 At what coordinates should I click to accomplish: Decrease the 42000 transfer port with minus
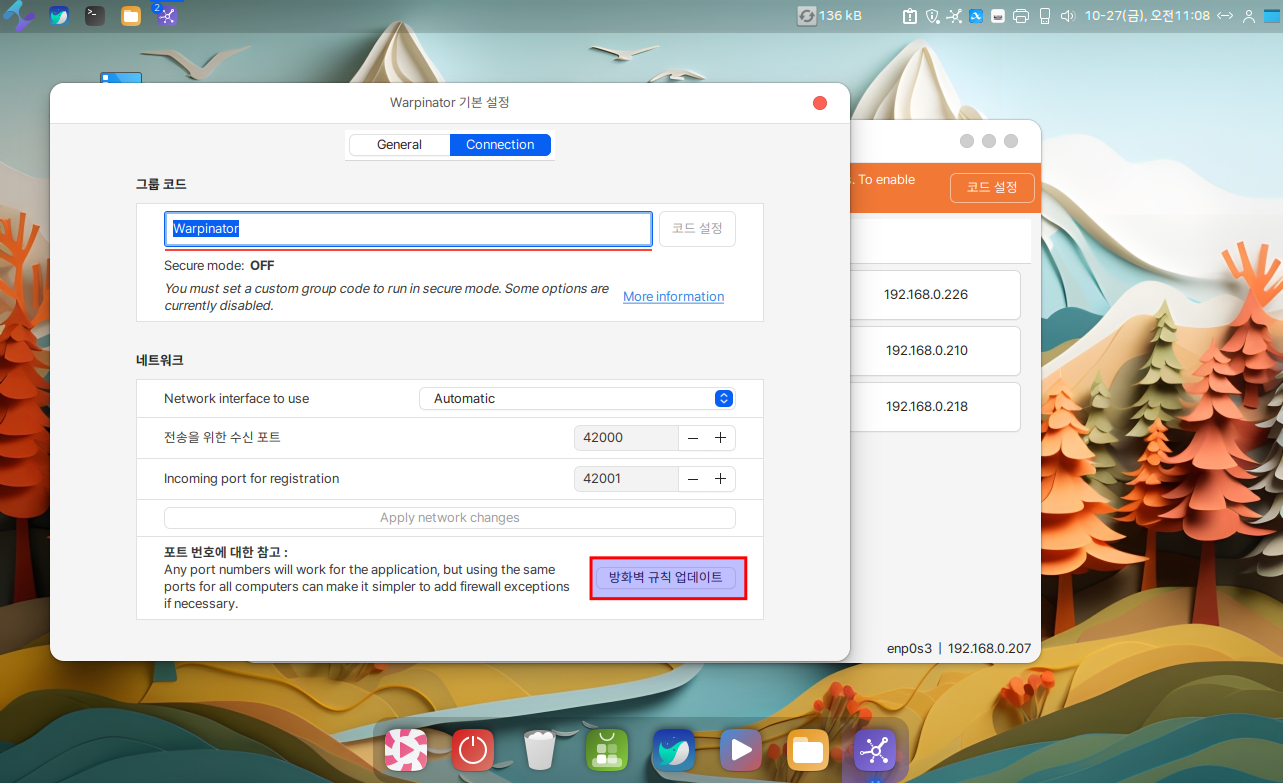click(693, 438)
